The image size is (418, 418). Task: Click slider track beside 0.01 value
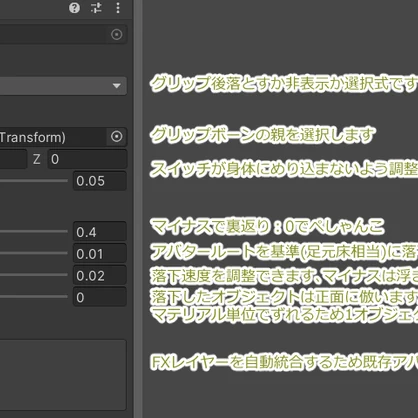(34, 253)
